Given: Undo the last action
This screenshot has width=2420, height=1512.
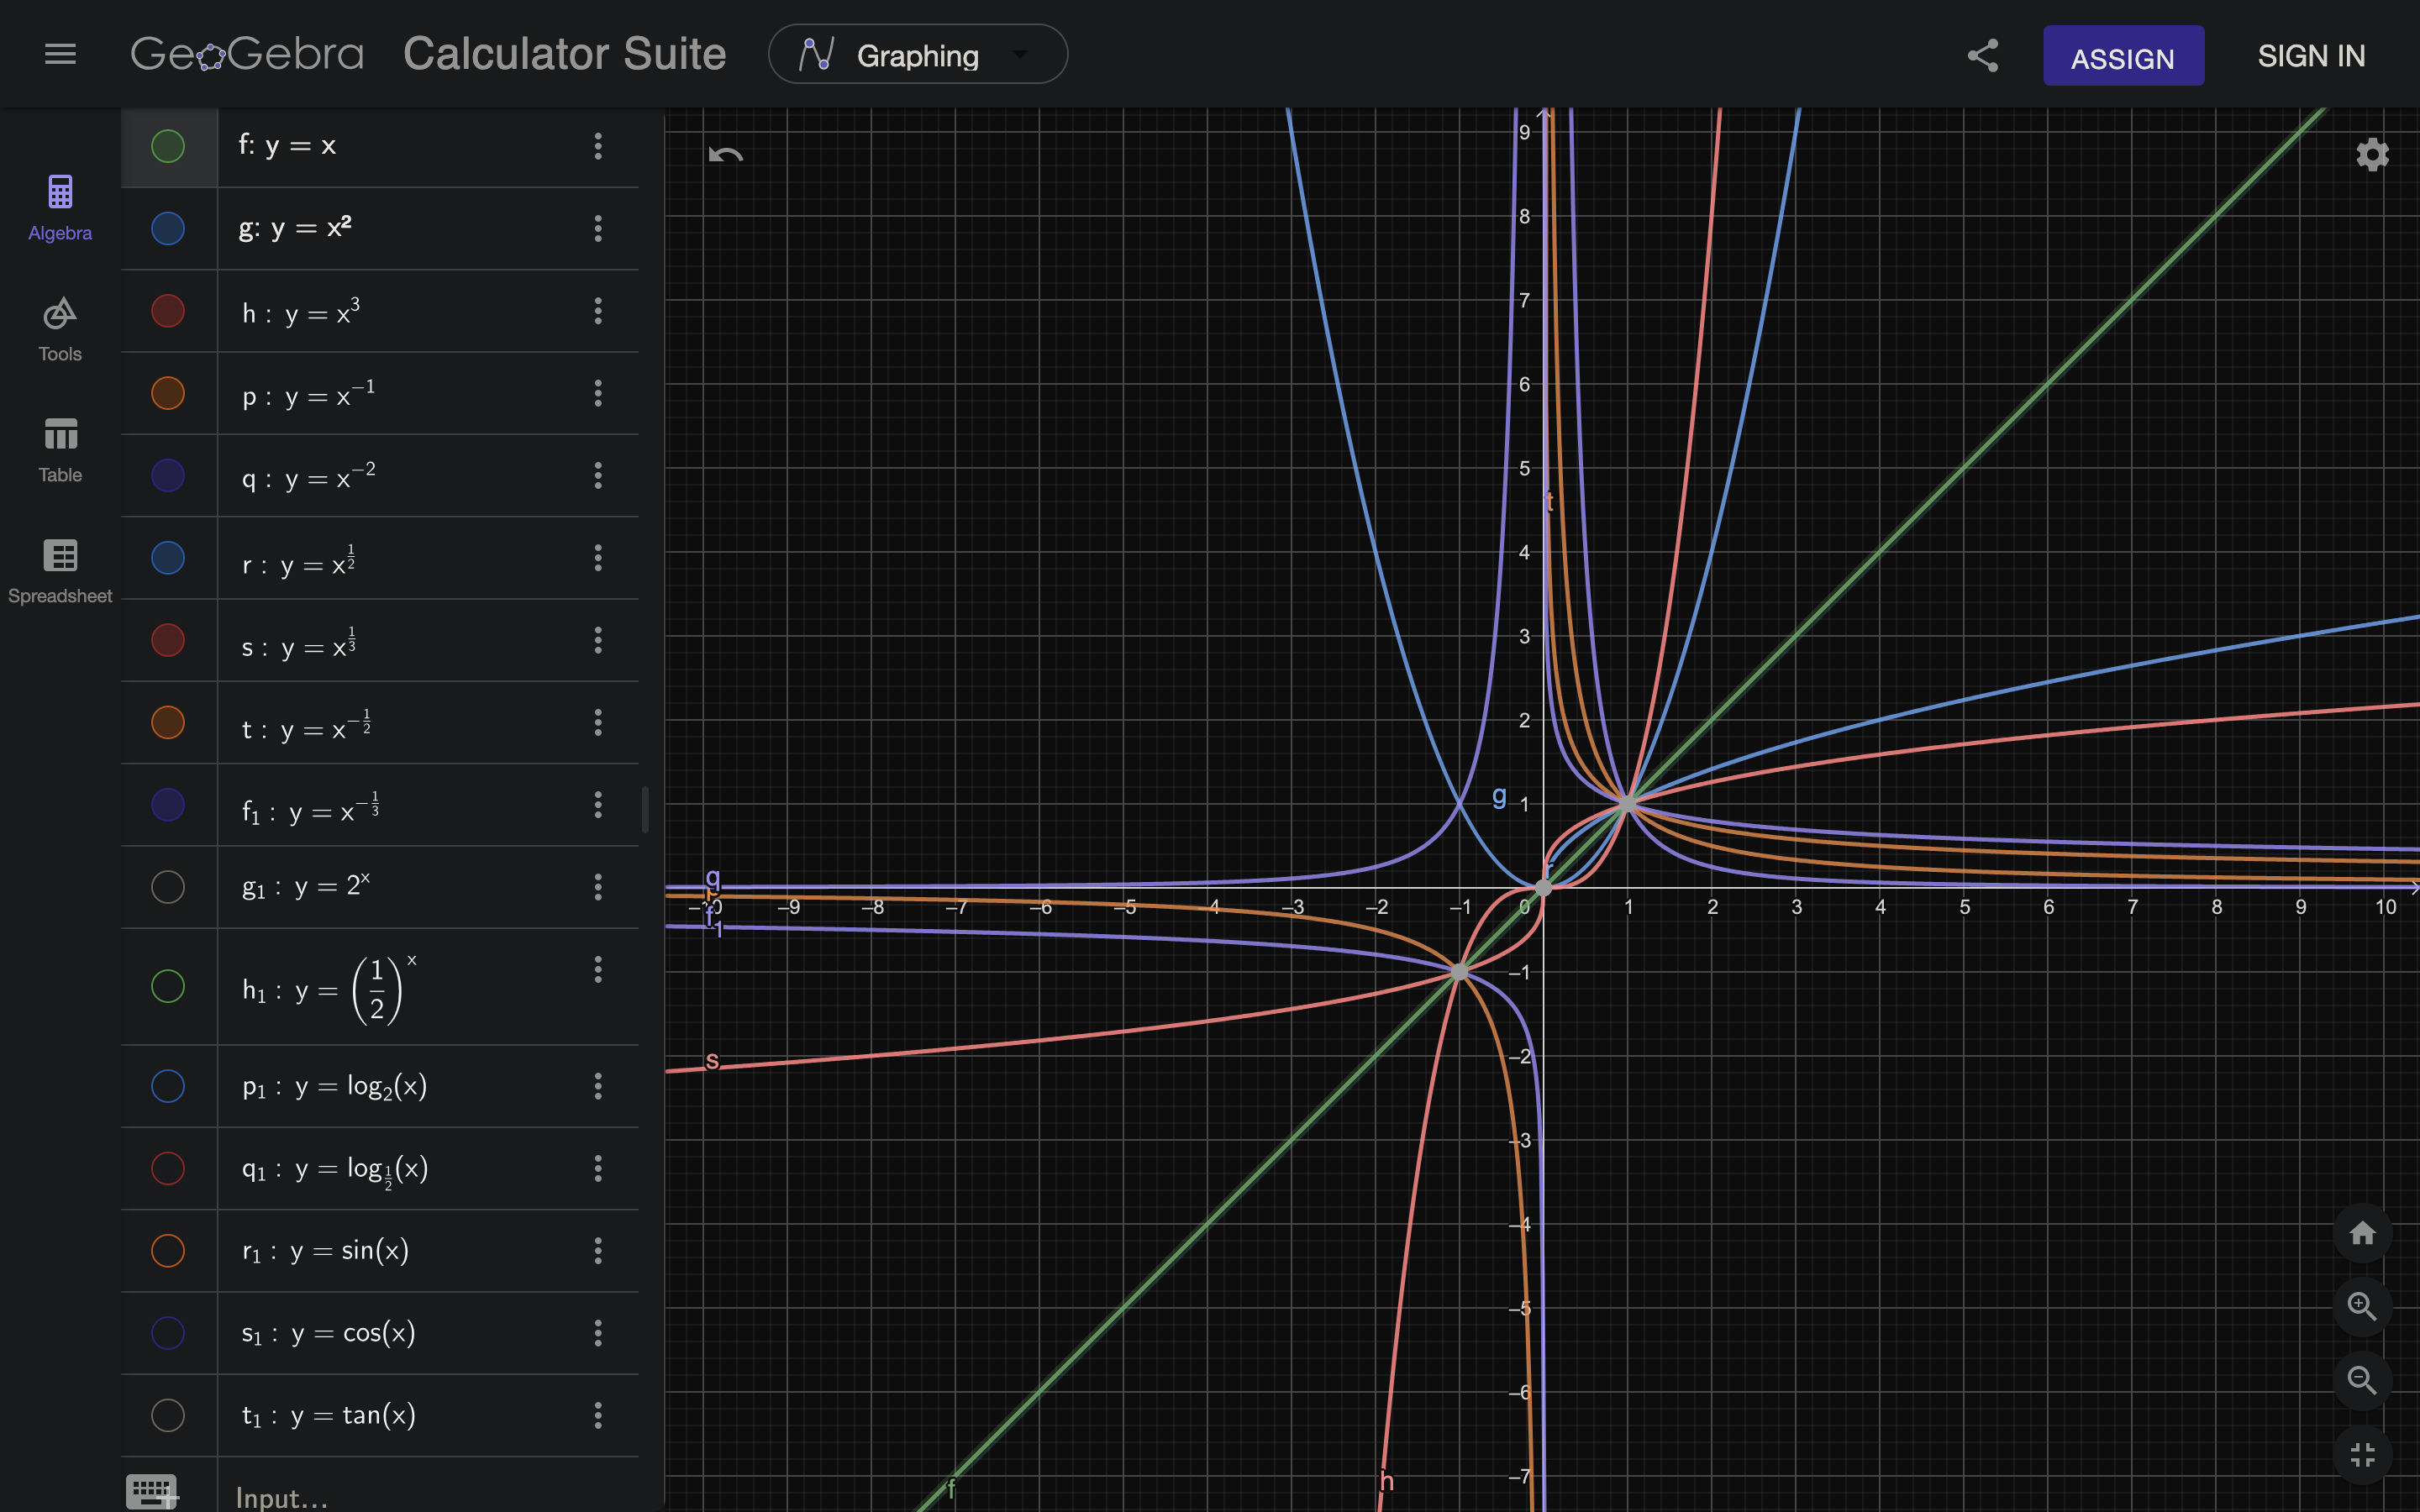Looking at the screenshot, I should coord(725,155).
